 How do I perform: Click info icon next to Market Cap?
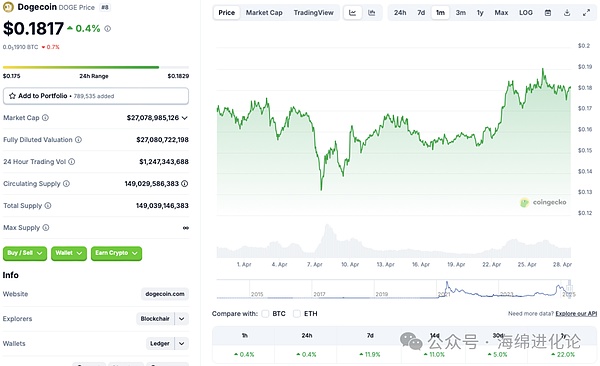click(45, 118)
